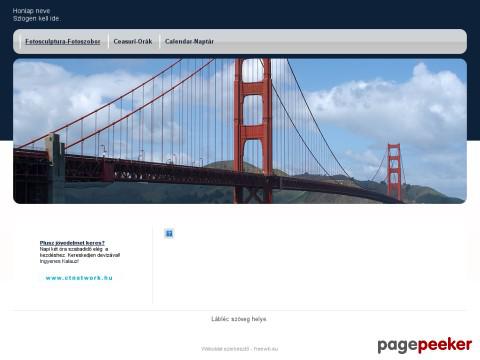The width and height of the screenshot is (480, 360).
Task: Visit the www.ctnetwork.hu link
Action: pyautogui.click(x=79, y=278)
